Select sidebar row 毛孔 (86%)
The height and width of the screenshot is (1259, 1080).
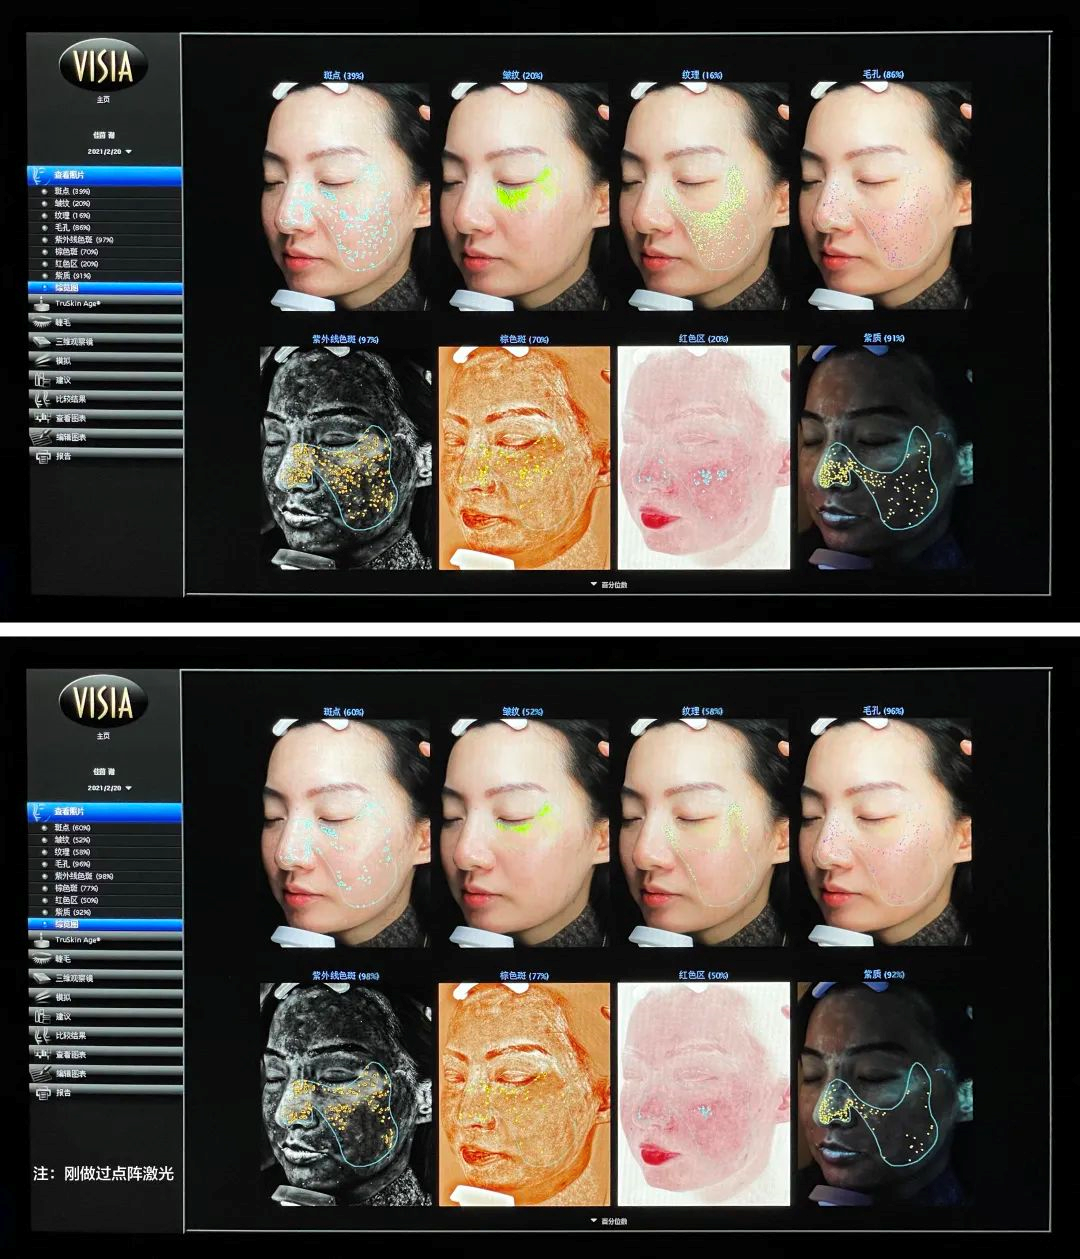tap(105, 227)
